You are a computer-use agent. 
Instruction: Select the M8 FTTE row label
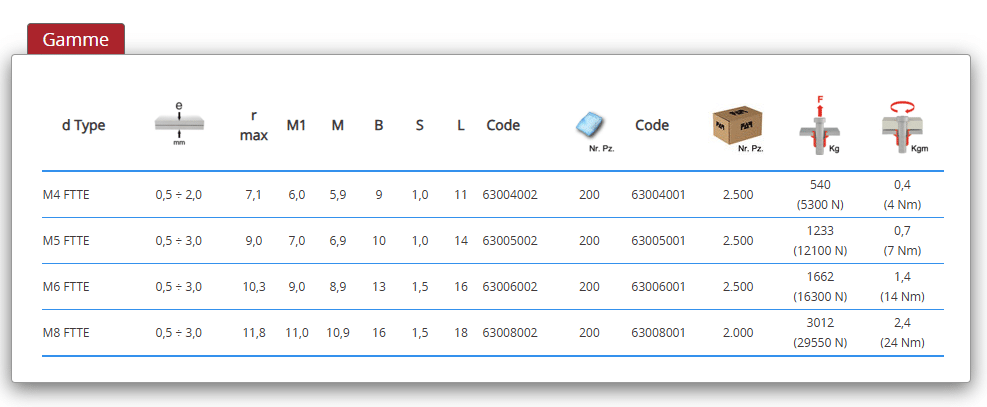click(x=66, y=333)
